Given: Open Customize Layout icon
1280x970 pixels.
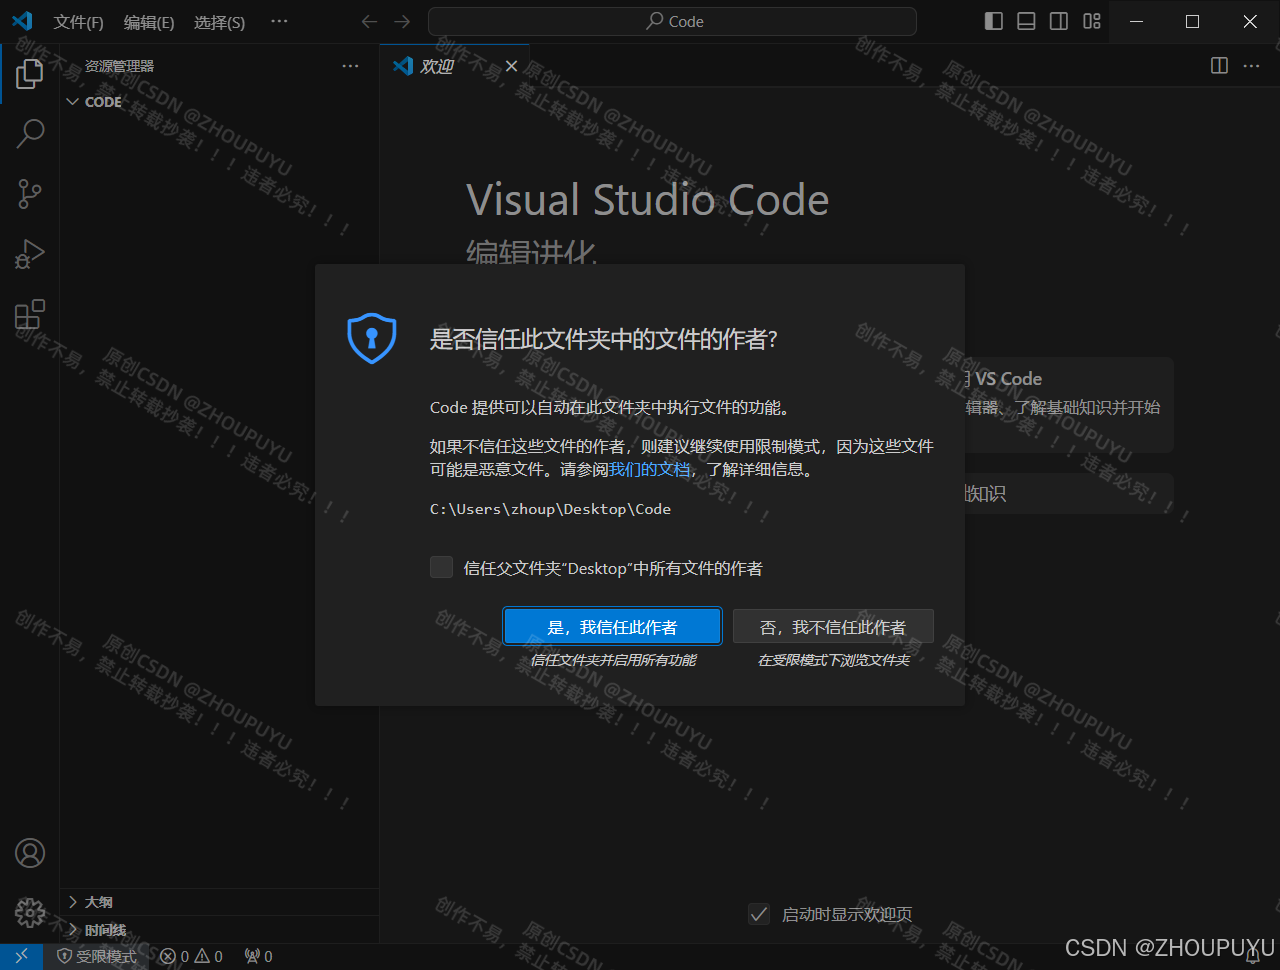Looking at the screenshot, I should [1092, 21].
